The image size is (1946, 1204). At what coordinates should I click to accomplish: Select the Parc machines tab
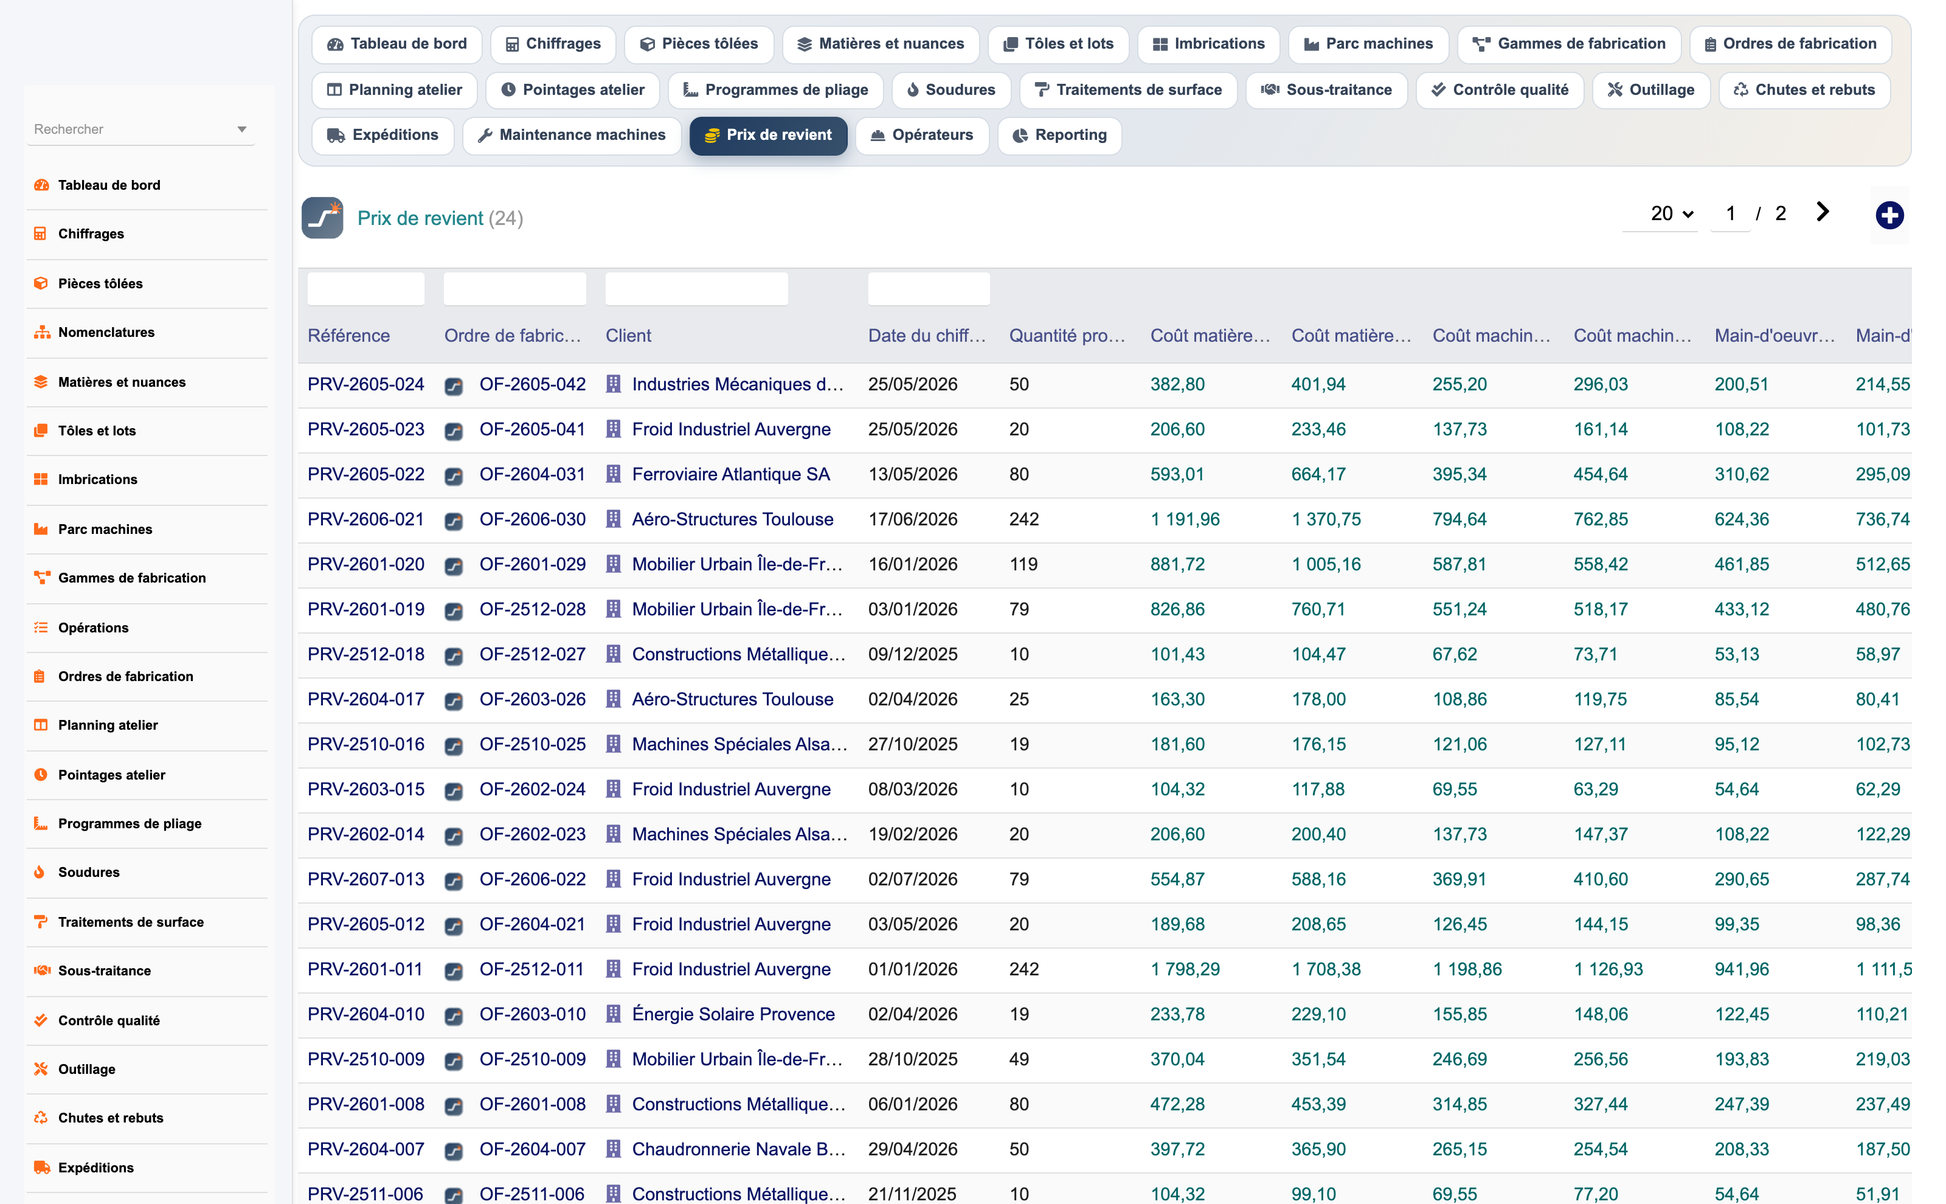1368,44
